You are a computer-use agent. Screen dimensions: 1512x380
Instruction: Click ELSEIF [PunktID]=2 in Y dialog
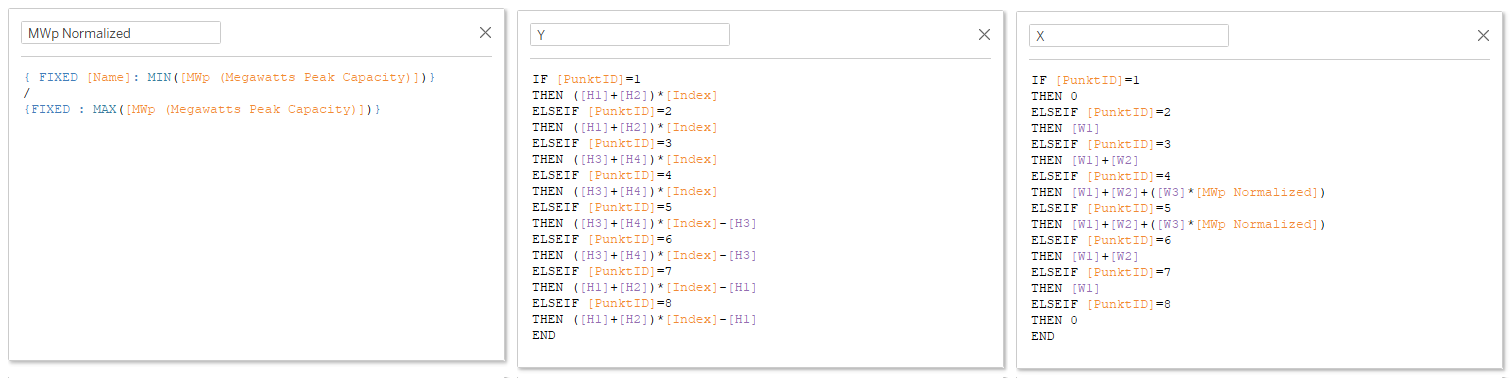[602, 111]
